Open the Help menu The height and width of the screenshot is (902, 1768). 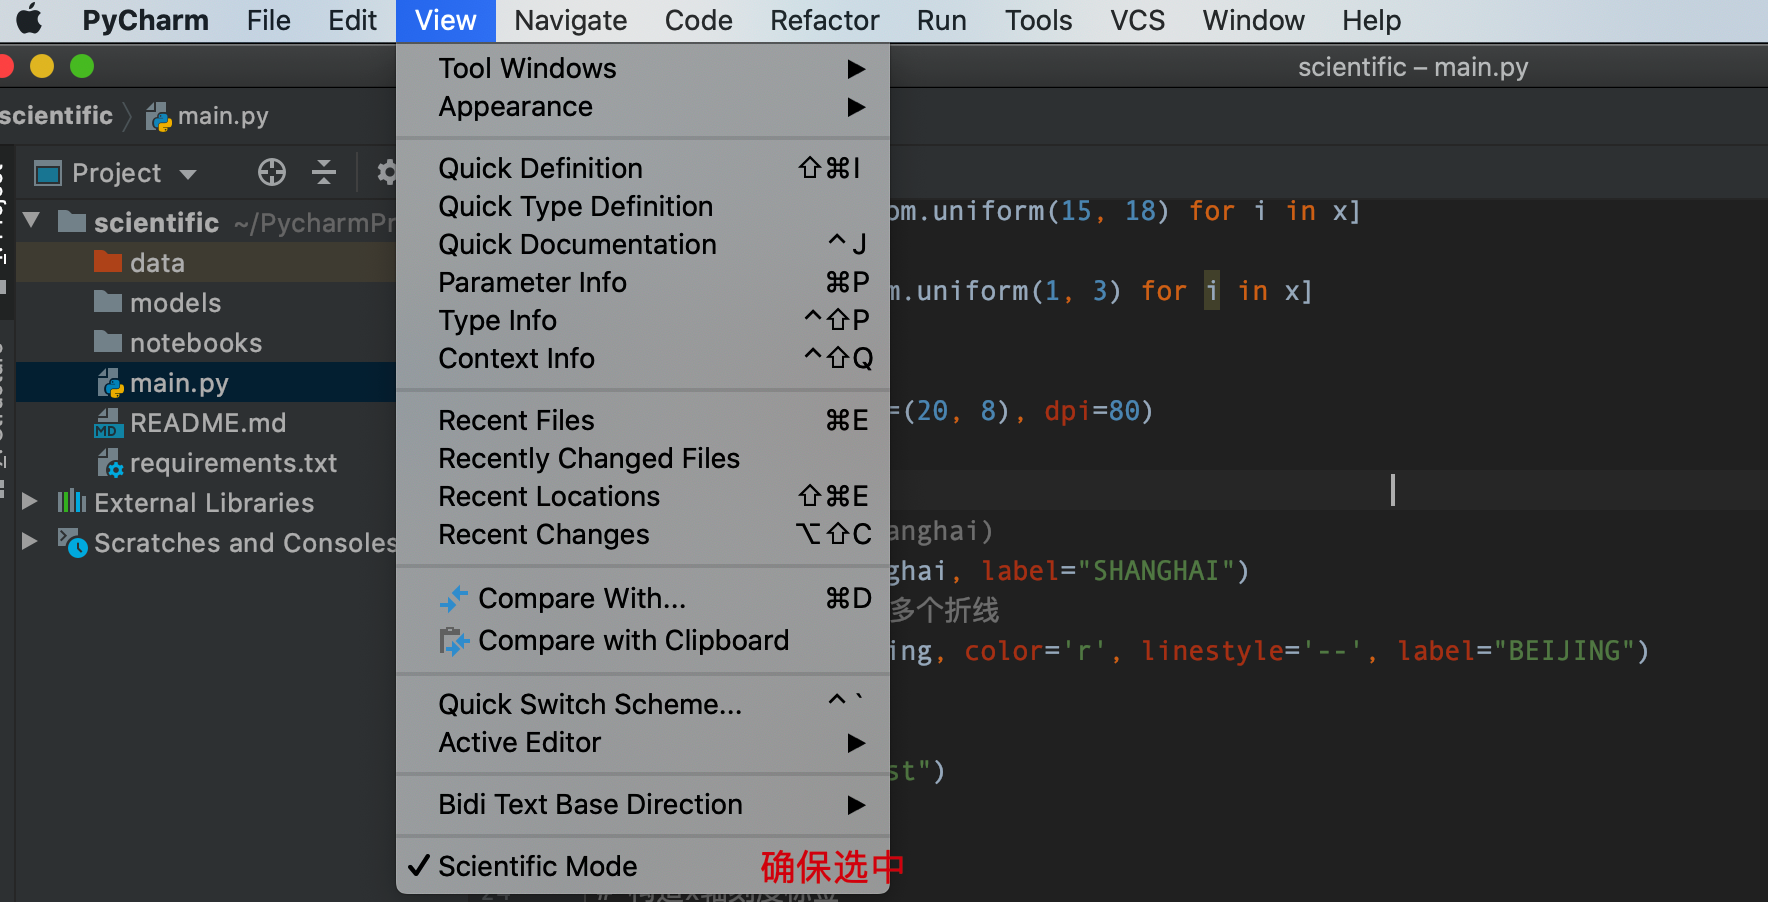(x=1371, y=20)
